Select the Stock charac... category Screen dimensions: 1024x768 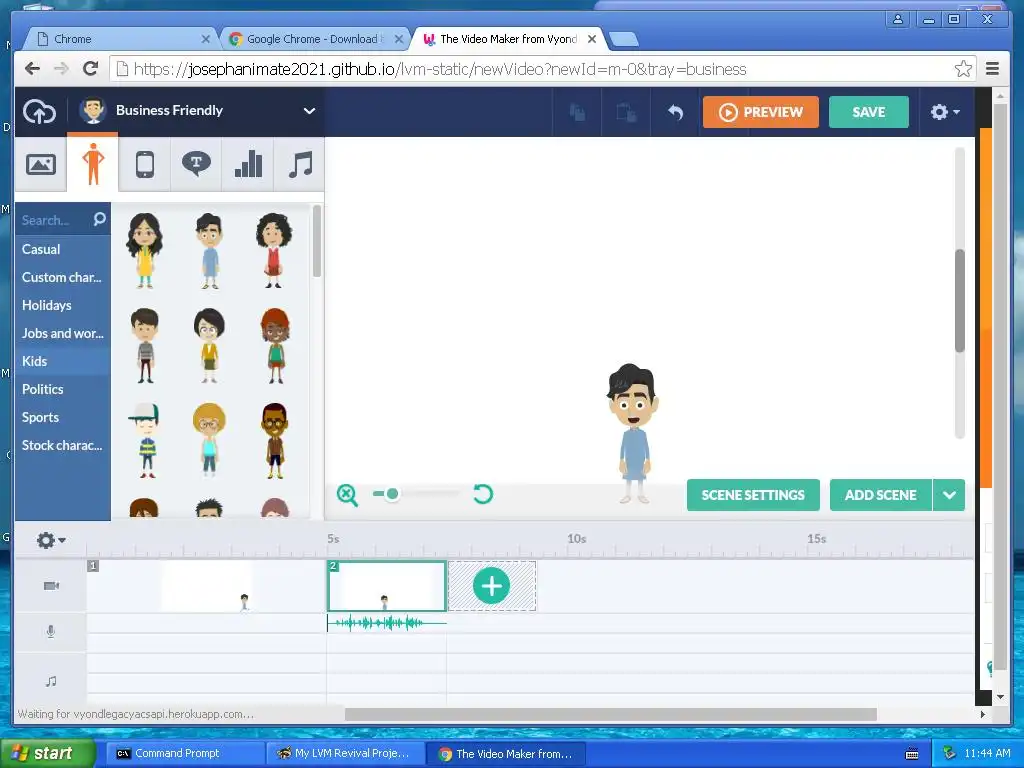63,445
